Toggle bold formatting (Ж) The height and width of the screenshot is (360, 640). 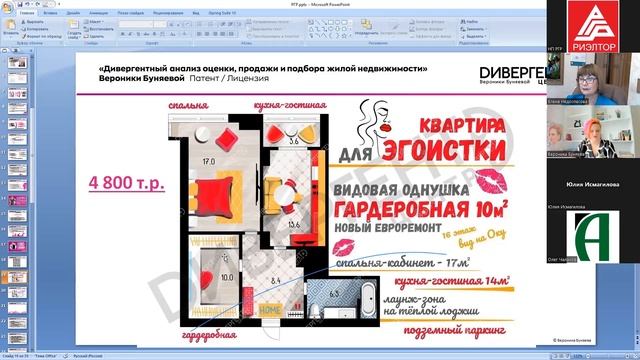point(122,34)
